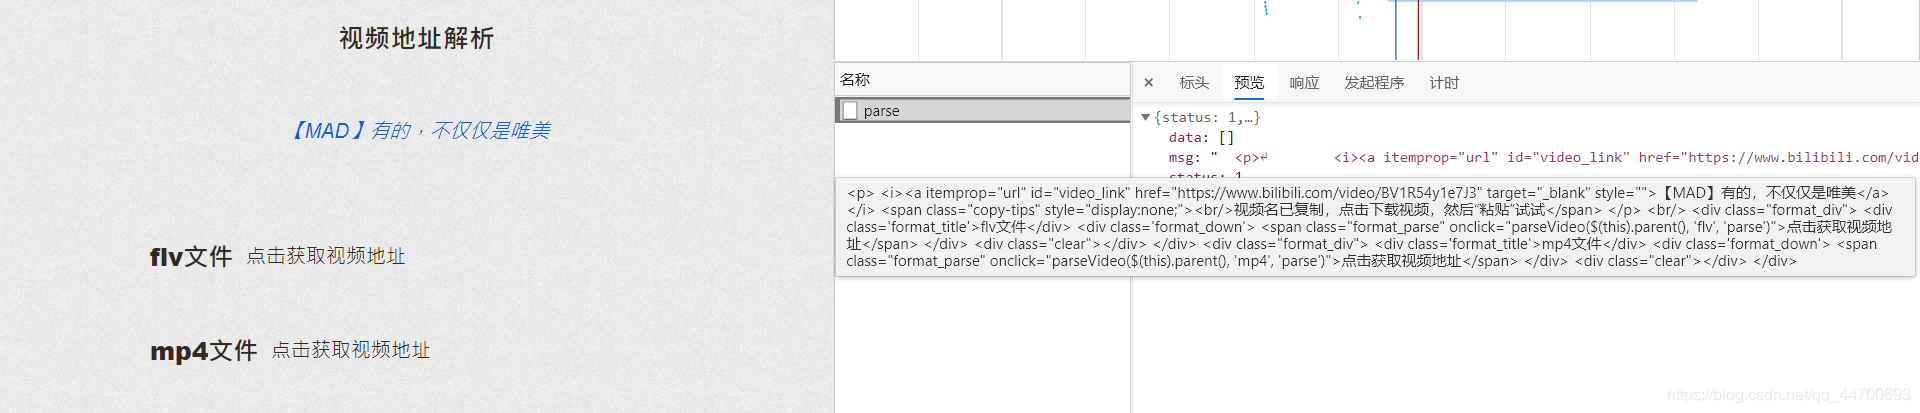
Task: Click the mp4文件 format title
Action: (204, 351)
